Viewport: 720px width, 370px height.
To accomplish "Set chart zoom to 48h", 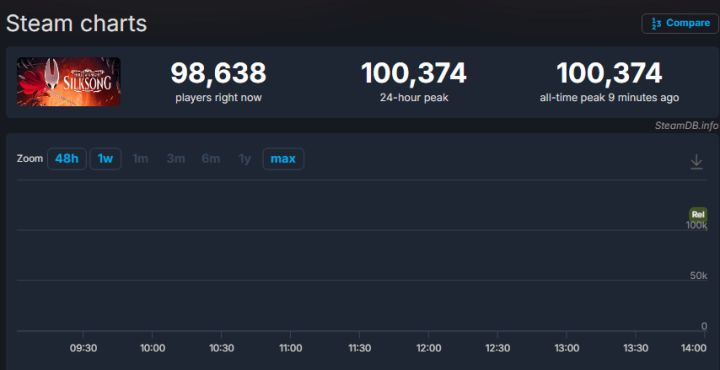I will [67, 159].
